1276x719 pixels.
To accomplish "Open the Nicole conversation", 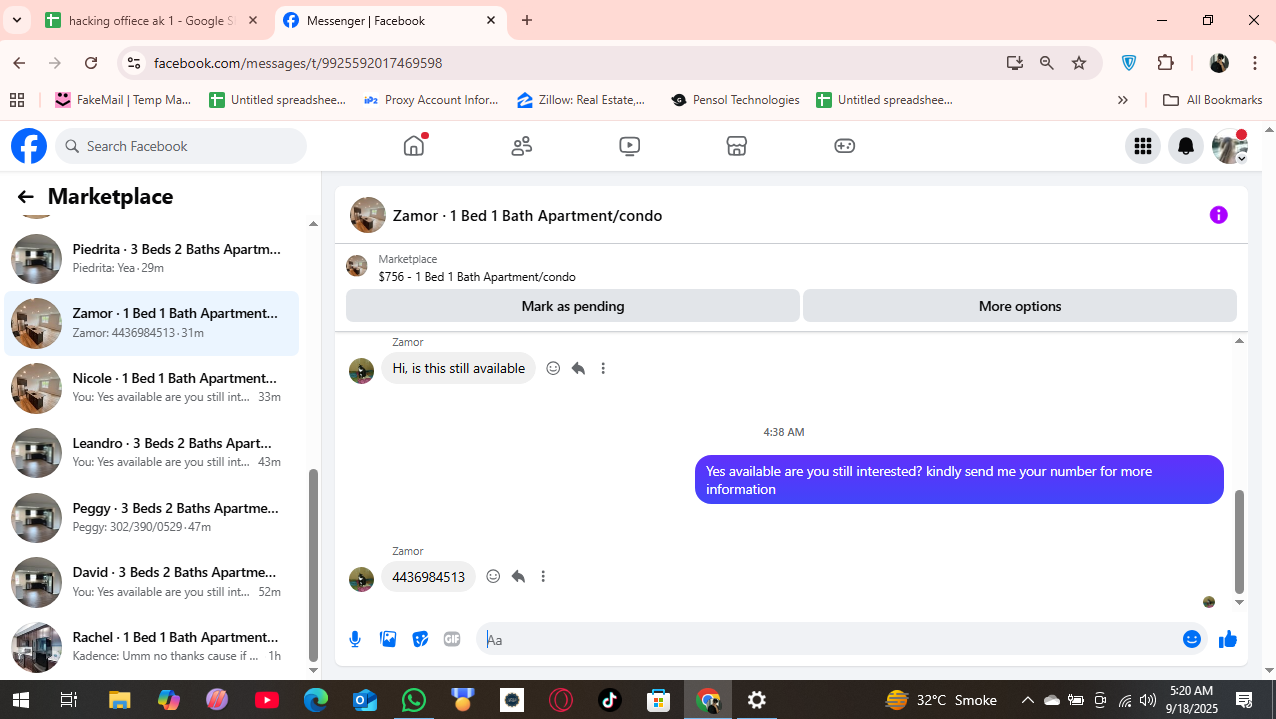I will [152, 388].
